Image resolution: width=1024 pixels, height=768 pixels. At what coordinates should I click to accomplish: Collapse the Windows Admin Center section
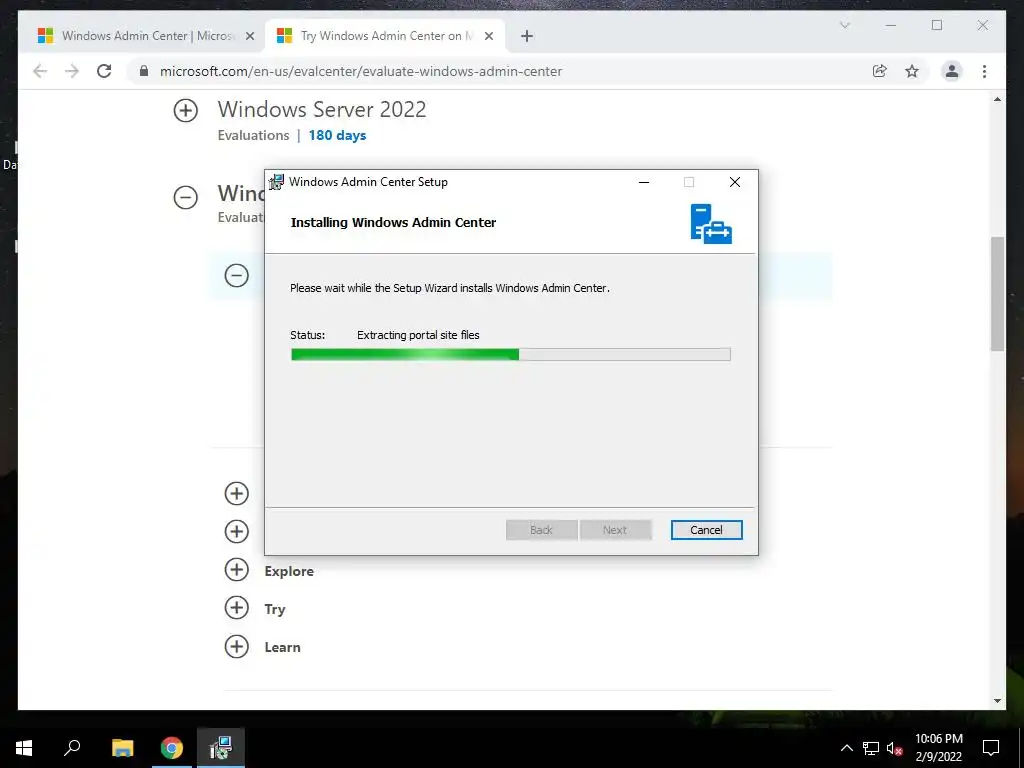[185, 197]
